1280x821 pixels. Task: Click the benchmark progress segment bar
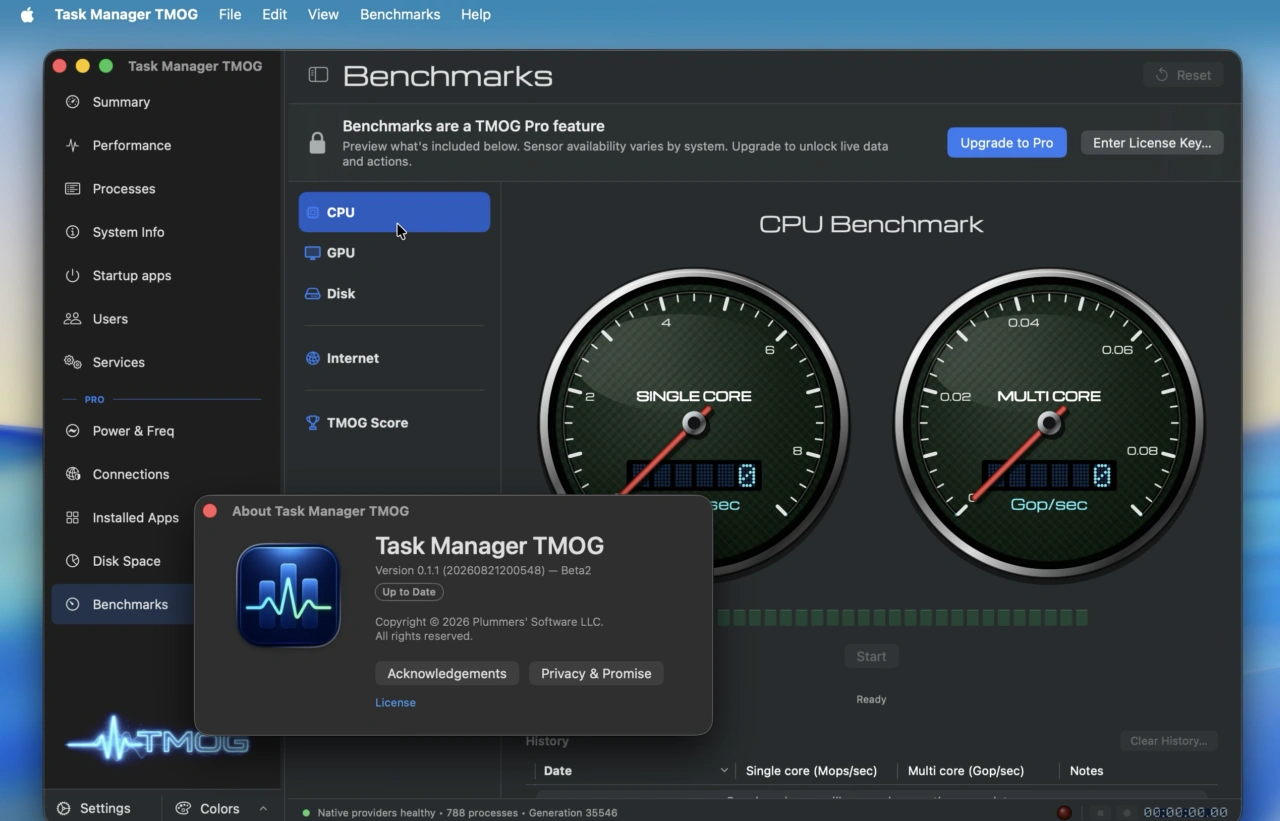coord(903,618)
